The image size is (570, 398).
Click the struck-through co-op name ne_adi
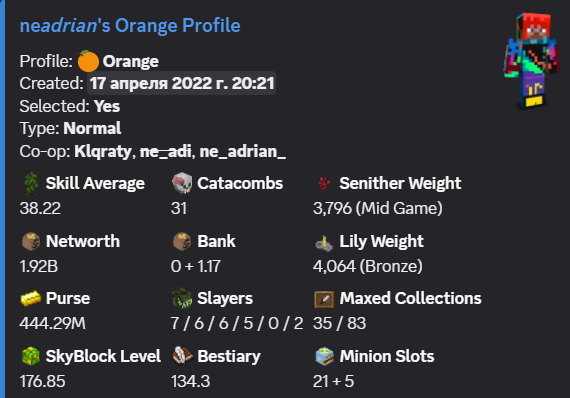coord(165,152)
